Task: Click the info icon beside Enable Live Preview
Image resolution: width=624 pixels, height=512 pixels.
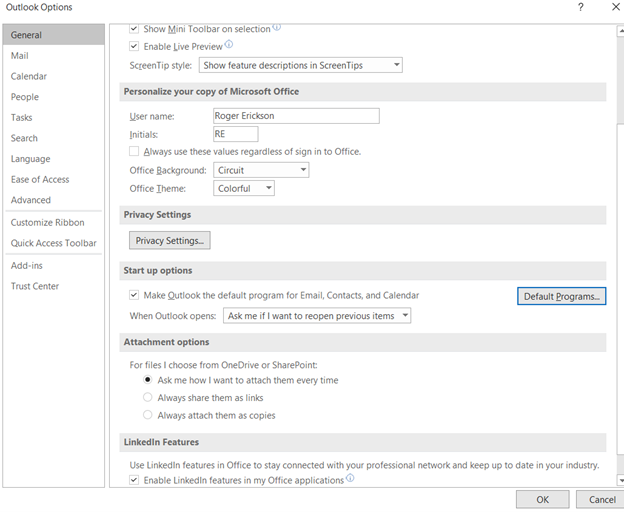Action: click(x=229, y=45)
